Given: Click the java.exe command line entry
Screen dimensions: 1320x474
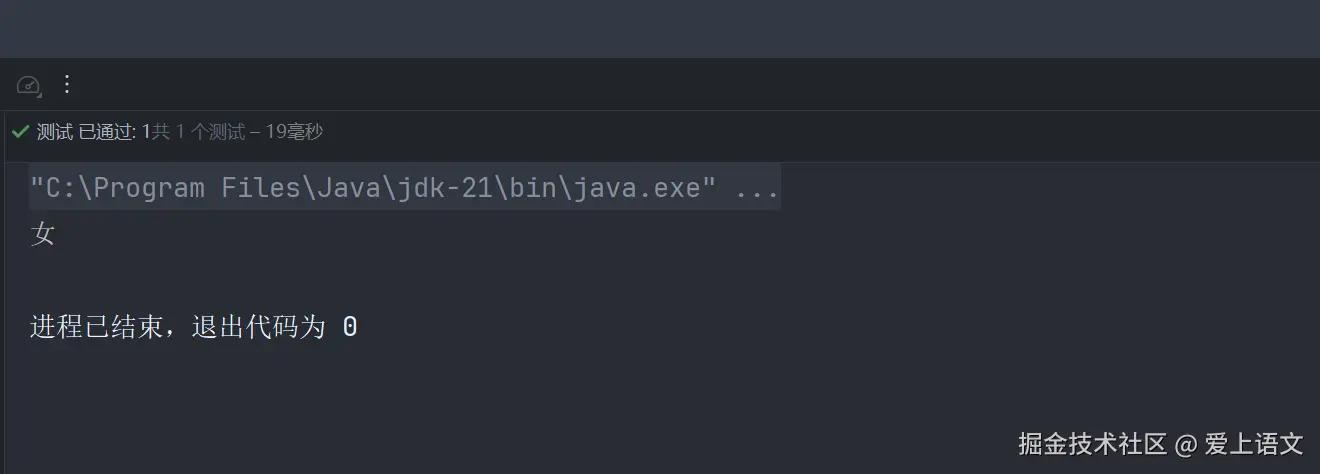Looking at the screenshot, I should point(405,187).
